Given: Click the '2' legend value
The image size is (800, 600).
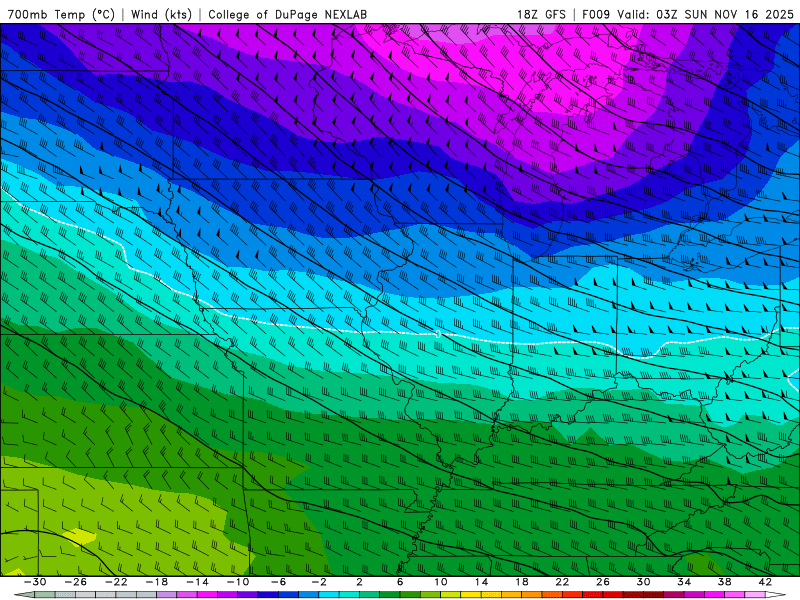Looking at the screenshot, I should (x=360, y=582).
